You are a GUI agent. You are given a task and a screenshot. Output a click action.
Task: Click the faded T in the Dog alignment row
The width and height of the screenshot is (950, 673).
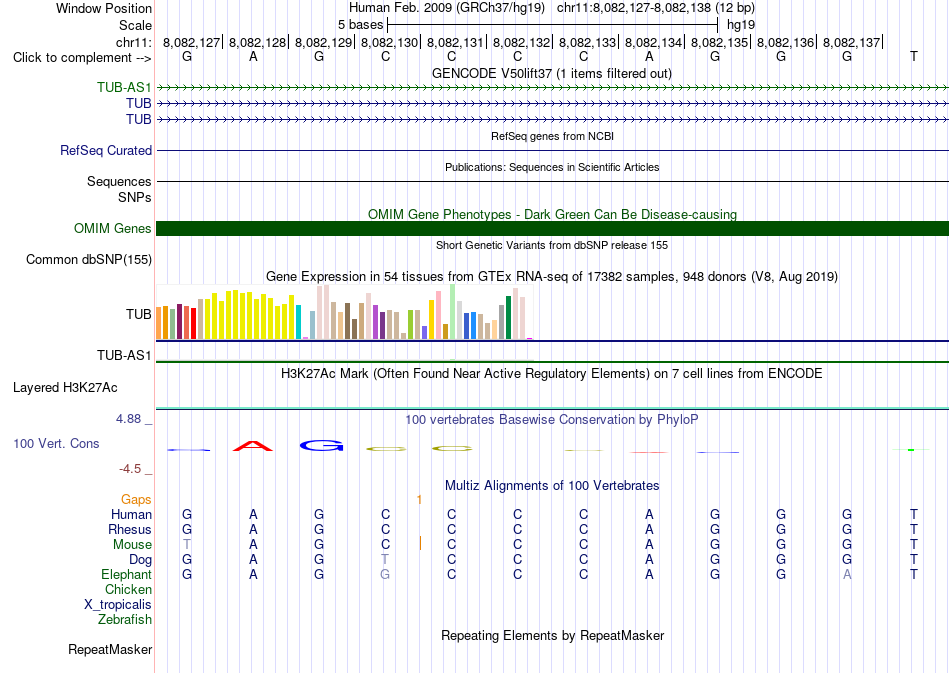[x=385, y=560]
